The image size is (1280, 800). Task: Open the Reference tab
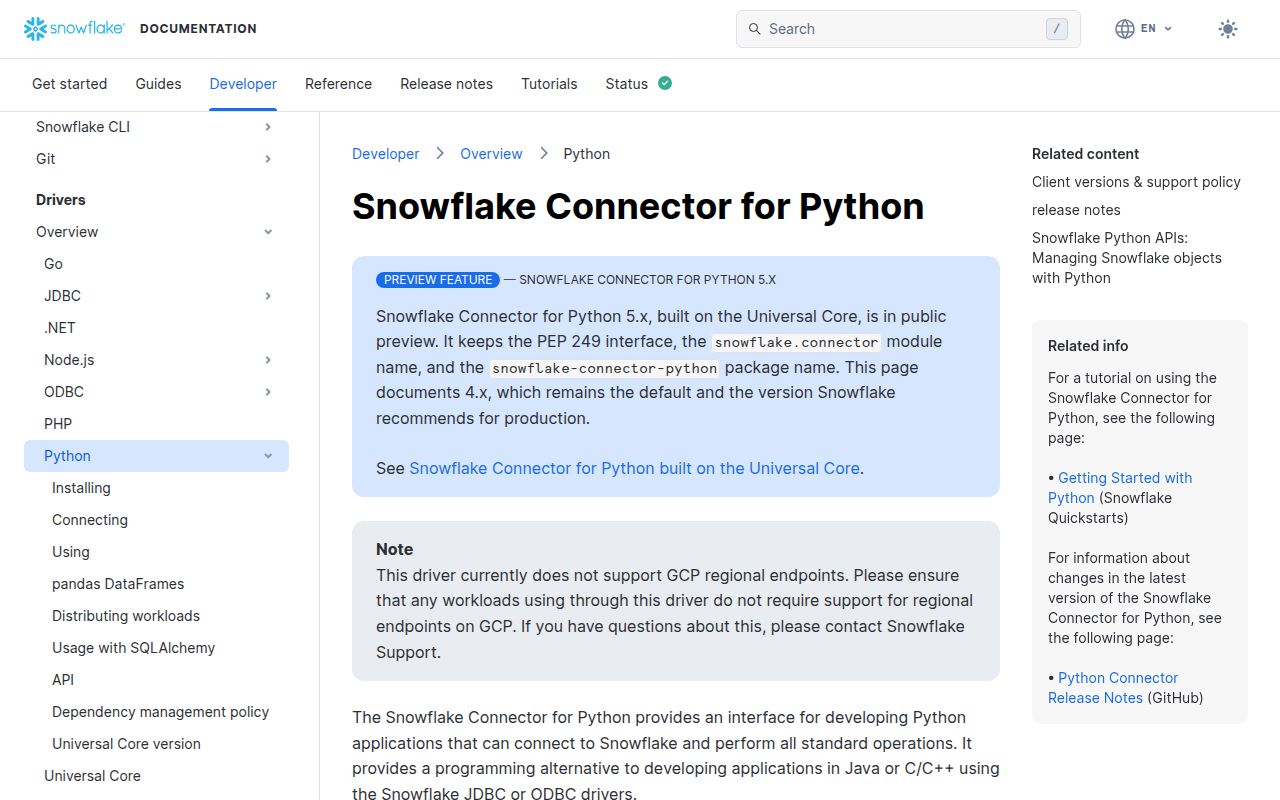tap(338, 84)
